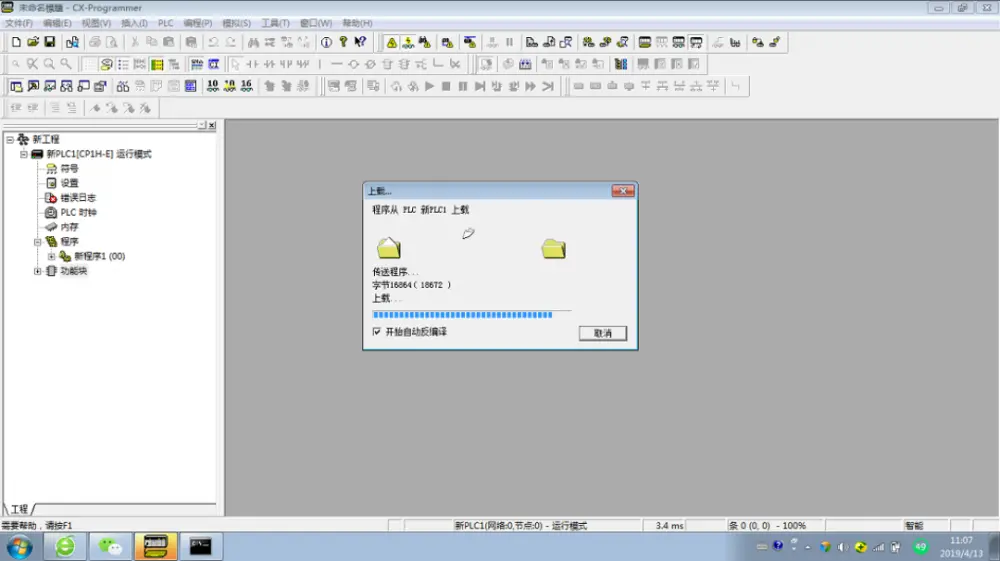Collapse the 新PLC1[CP1H-E] tree node

24,154
